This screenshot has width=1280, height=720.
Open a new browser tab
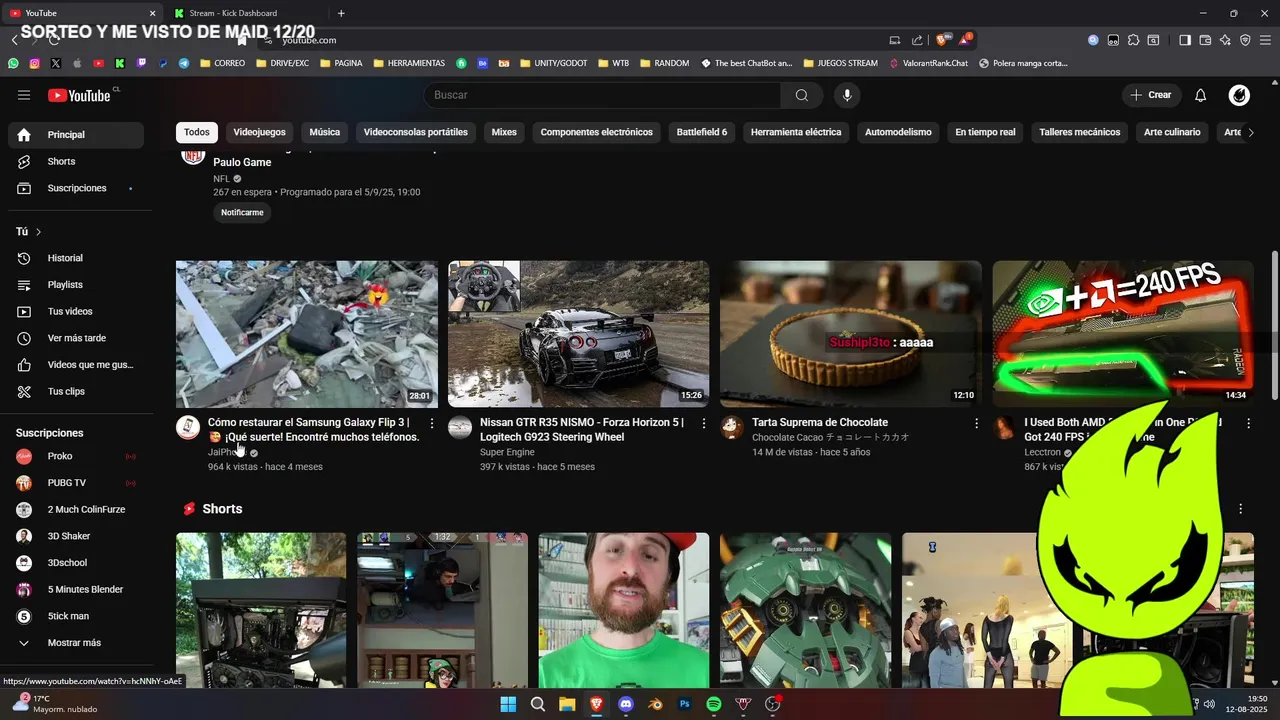point(341,13)
